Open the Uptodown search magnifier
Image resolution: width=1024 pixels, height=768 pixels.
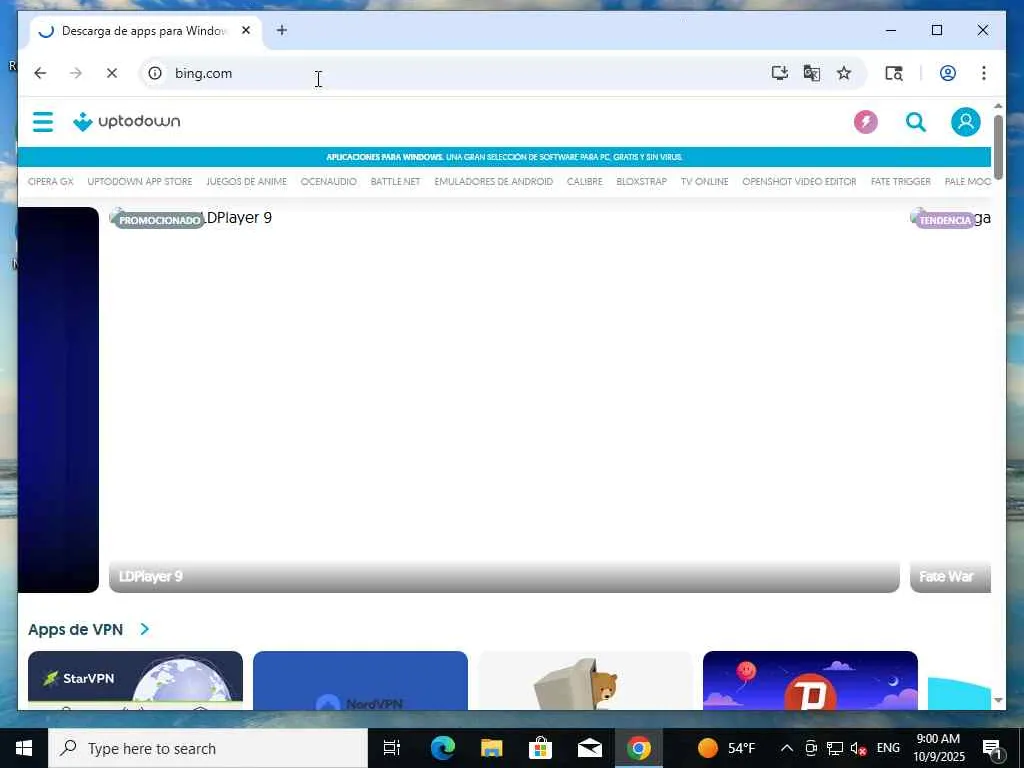916,121
